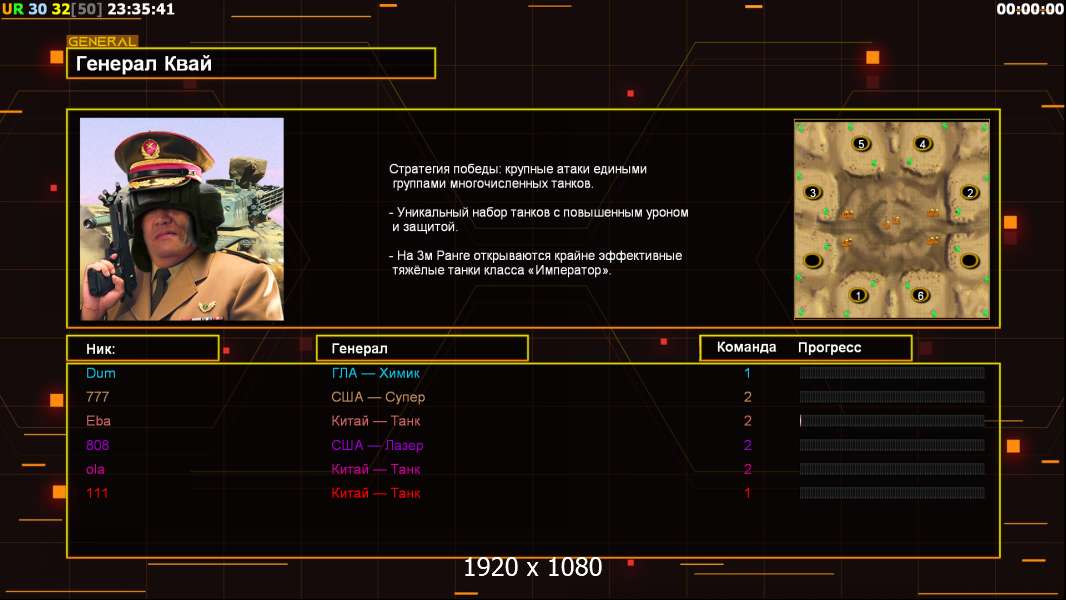Click the General Kwai portrait image
The width and height of the screenshot is (1066, 600).
coord(182,219)
